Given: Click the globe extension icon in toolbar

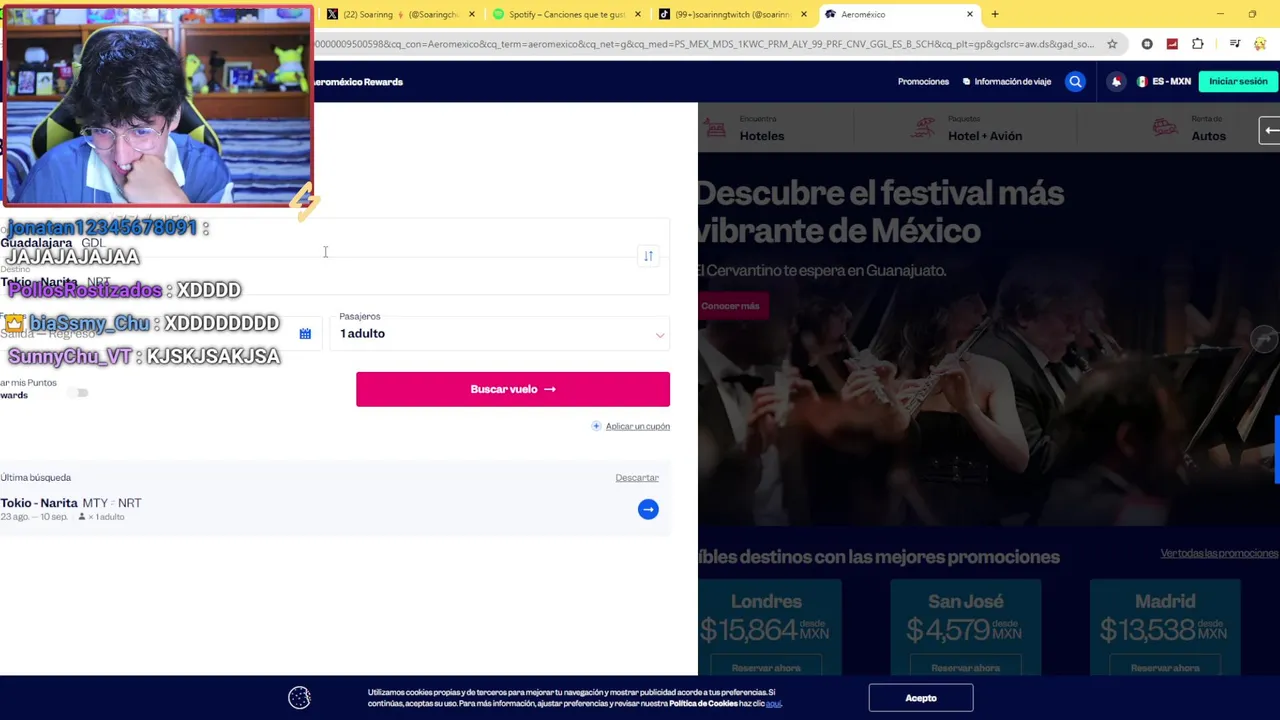Looking at the screenshot, I should (1147, 44).
